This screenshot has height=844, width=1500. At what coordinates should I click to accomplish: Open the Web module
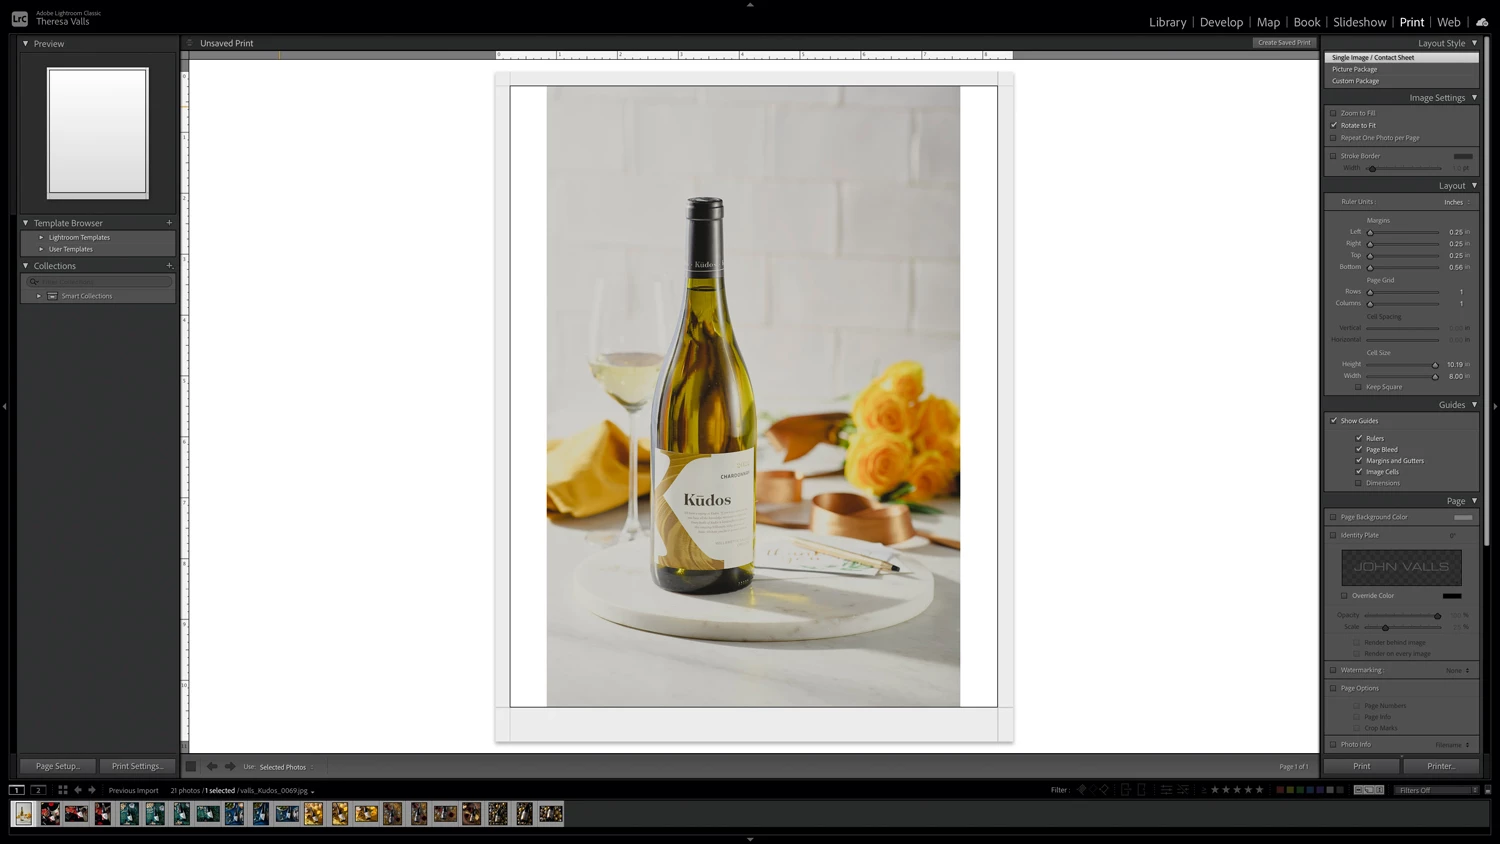1448,22
